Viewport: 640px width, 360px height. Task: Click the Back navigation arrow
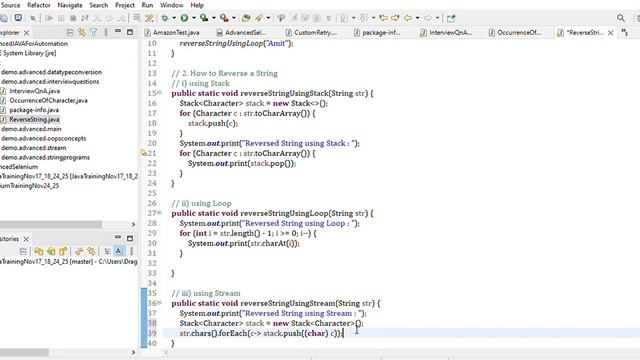point(408,18)
